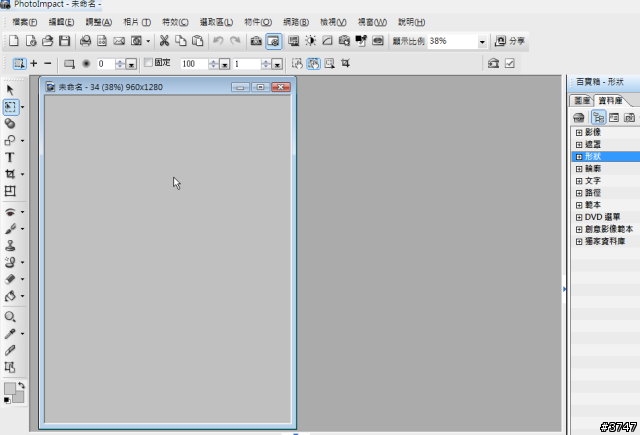
Task: Select the Eyedropper tool
Action: point(10,334)
